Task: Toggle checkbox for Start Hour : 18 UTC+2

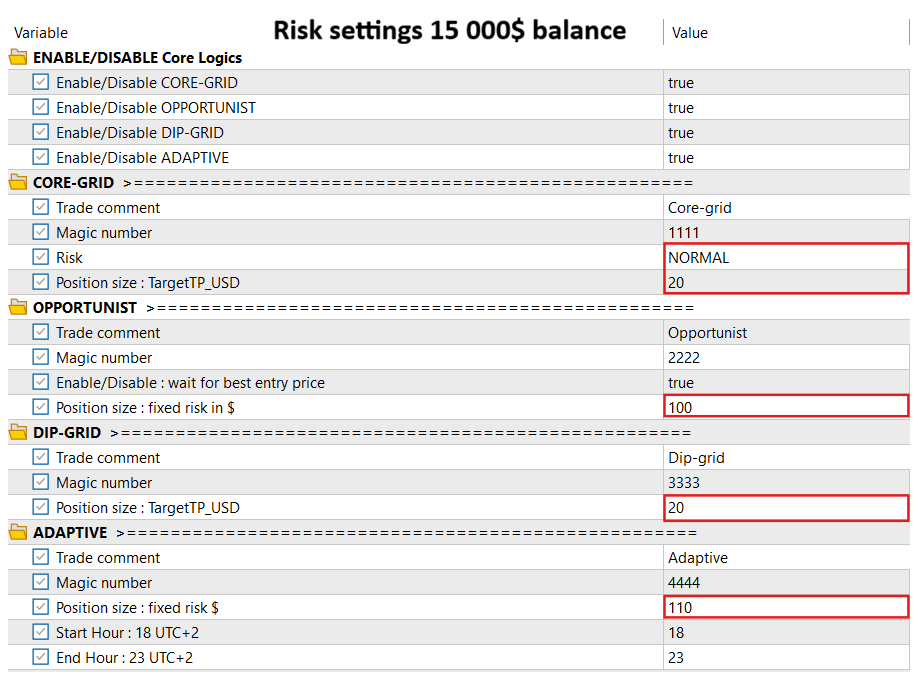Action: coord(41,632)
